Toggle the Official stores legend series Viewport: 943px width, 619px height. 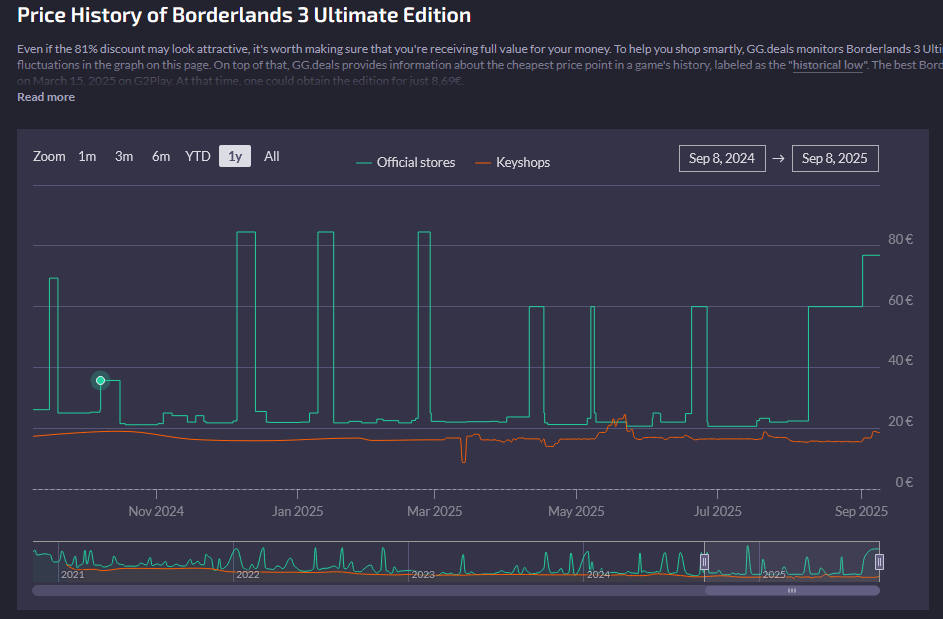406,162
